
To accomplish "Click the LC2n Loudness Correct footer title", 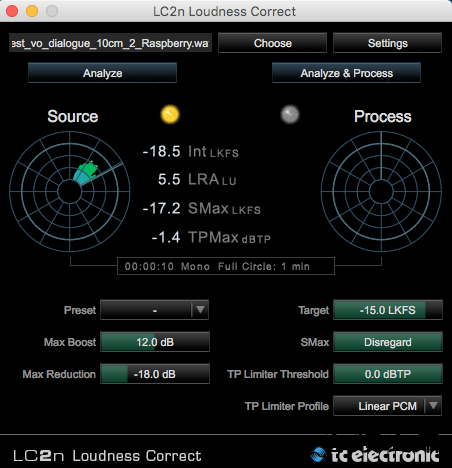I will 107,456.
